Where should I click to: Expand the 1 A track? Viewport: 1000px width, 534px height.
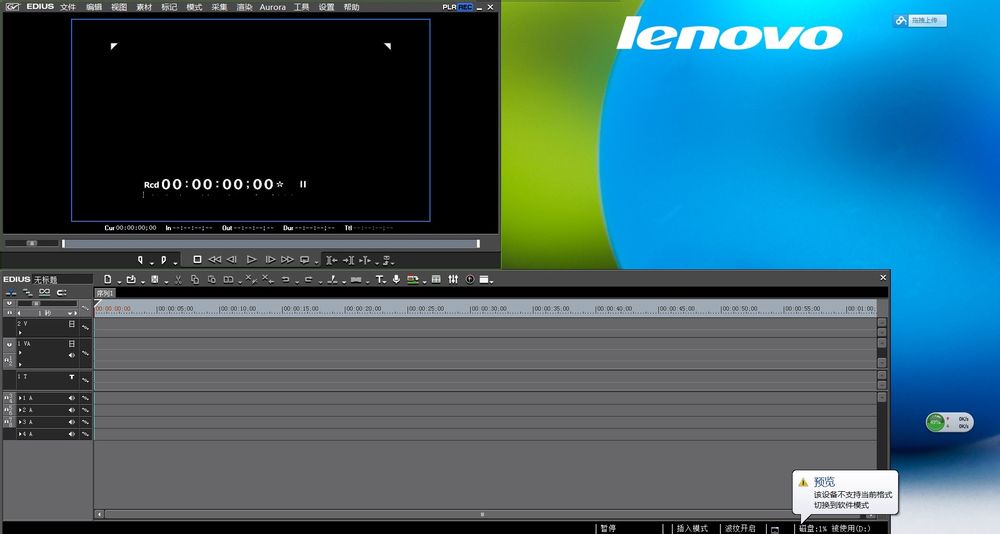[x=20, y=398]
